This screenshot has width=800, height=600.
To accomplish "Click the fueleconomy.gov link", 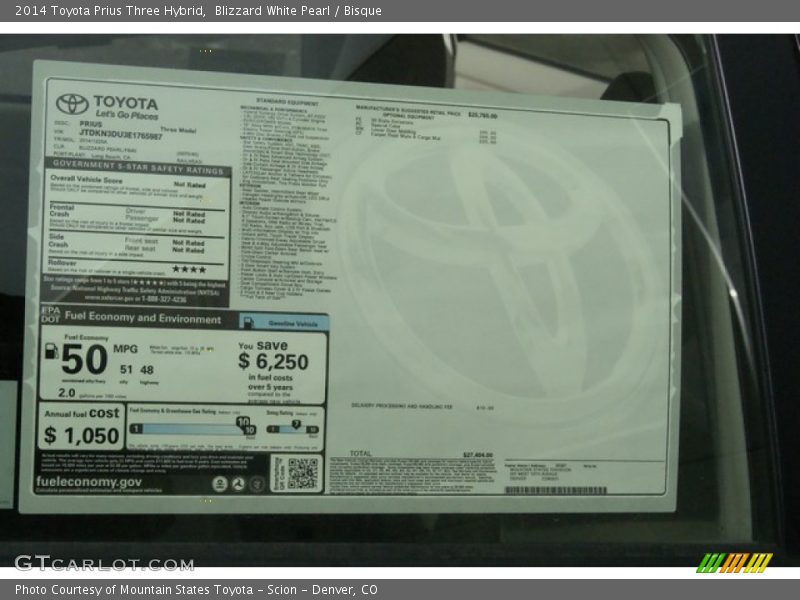I will point(89,482).
